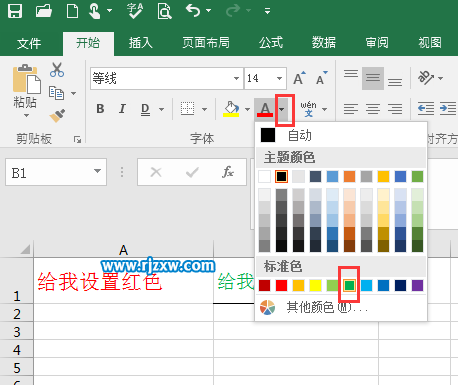The height and width of the screenshot is (385, 458).
Task: Decrease font size icon
Action: (322, 78)
